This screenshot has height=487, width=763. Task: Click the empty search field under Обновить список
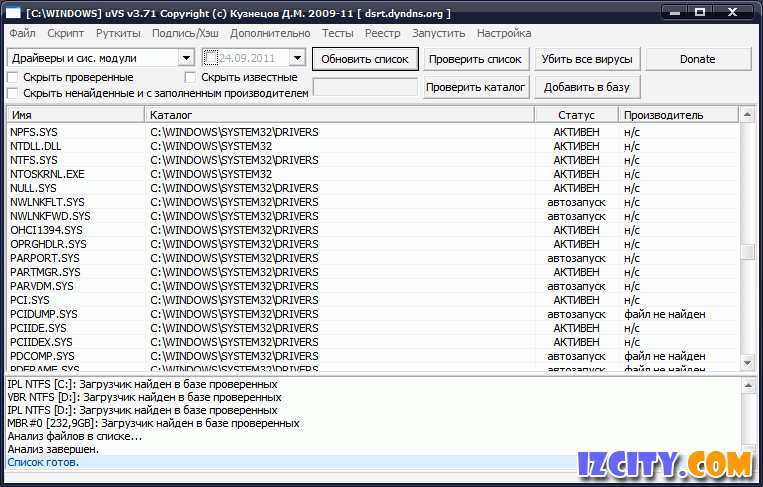365,88
